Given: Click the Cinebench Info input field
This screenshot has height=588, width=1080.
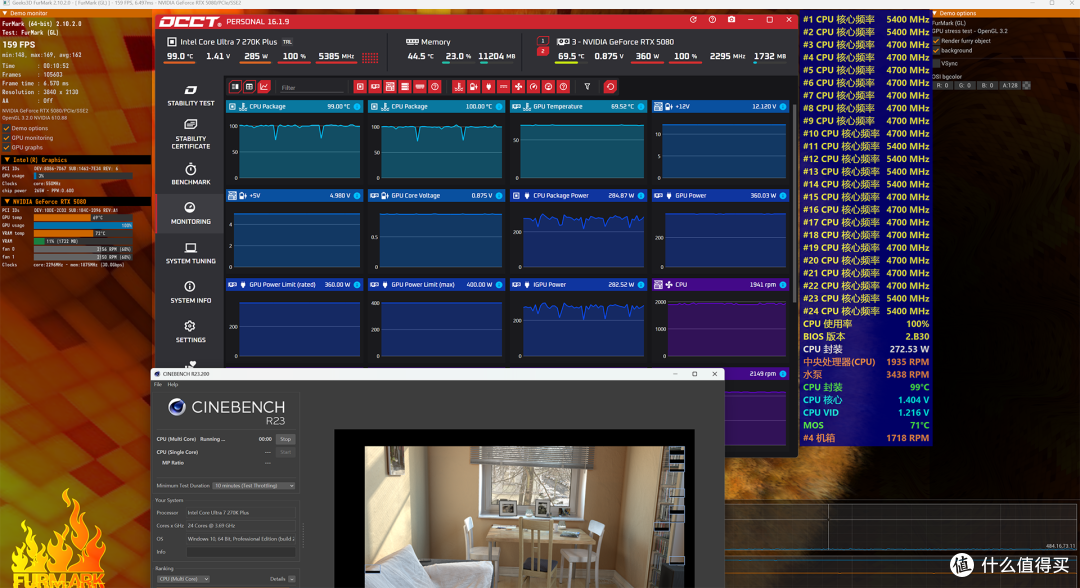Looking at the screenshot, I should click(x=240, y=552).
